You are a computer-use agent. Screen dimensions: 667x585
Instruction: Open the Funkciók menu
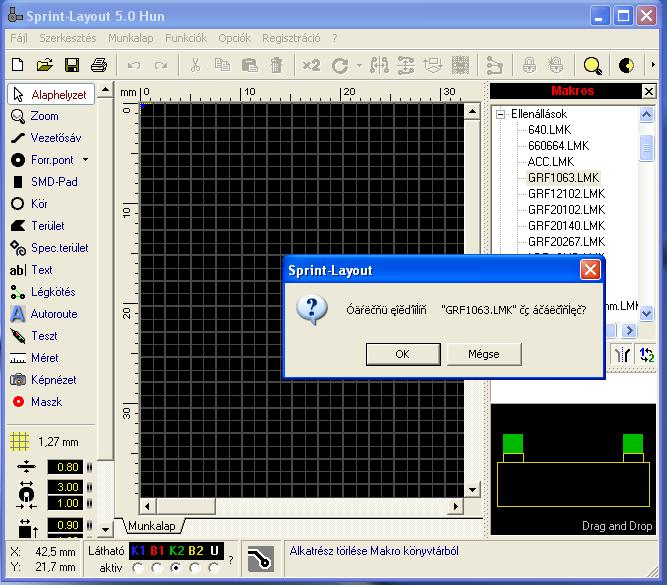[186, 38]
